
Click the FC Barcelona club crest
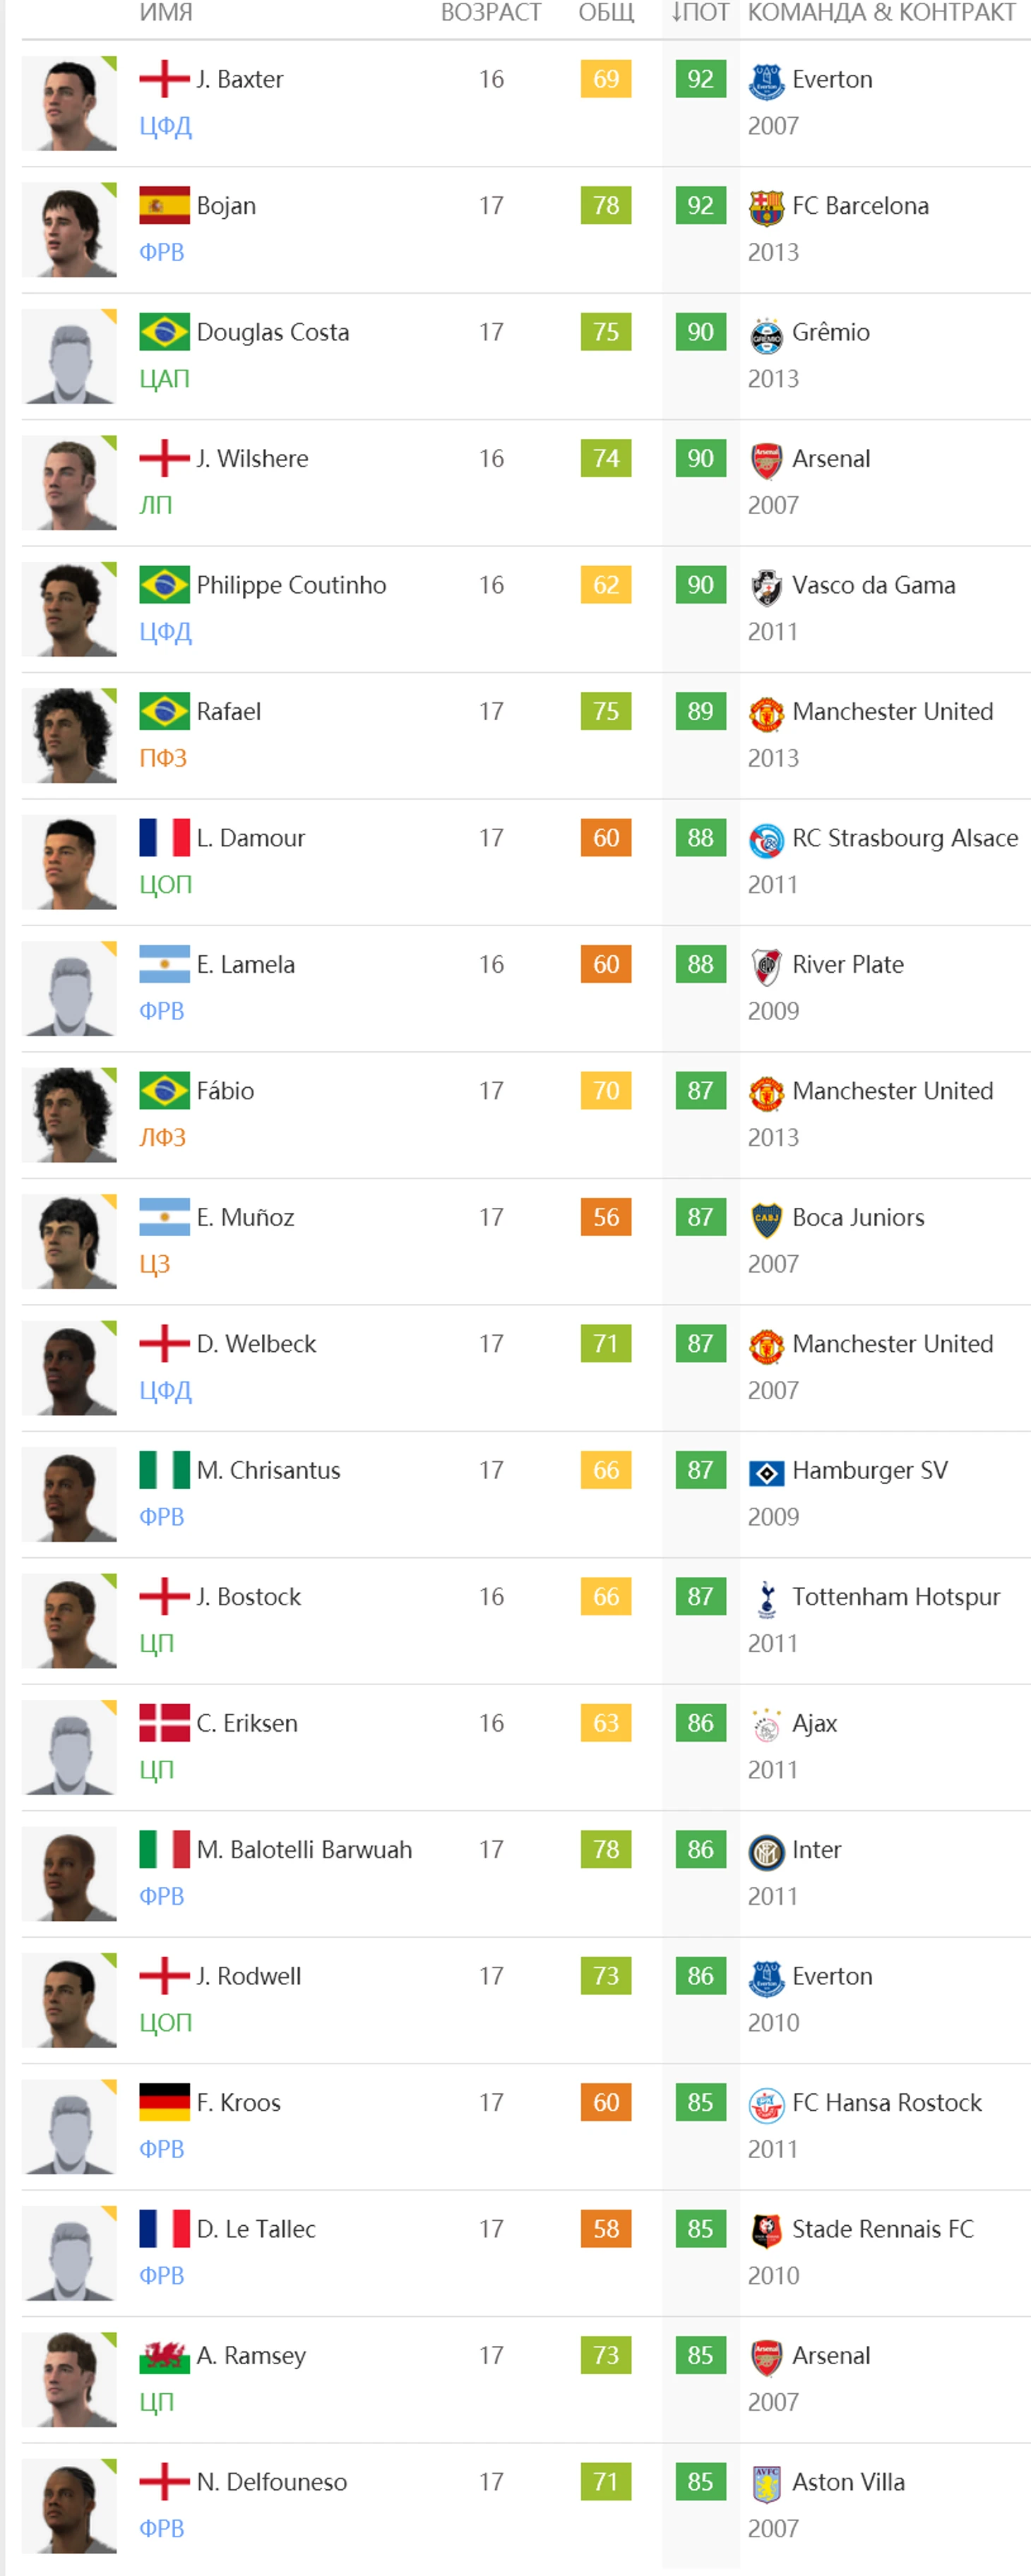(x=766, y=207)
